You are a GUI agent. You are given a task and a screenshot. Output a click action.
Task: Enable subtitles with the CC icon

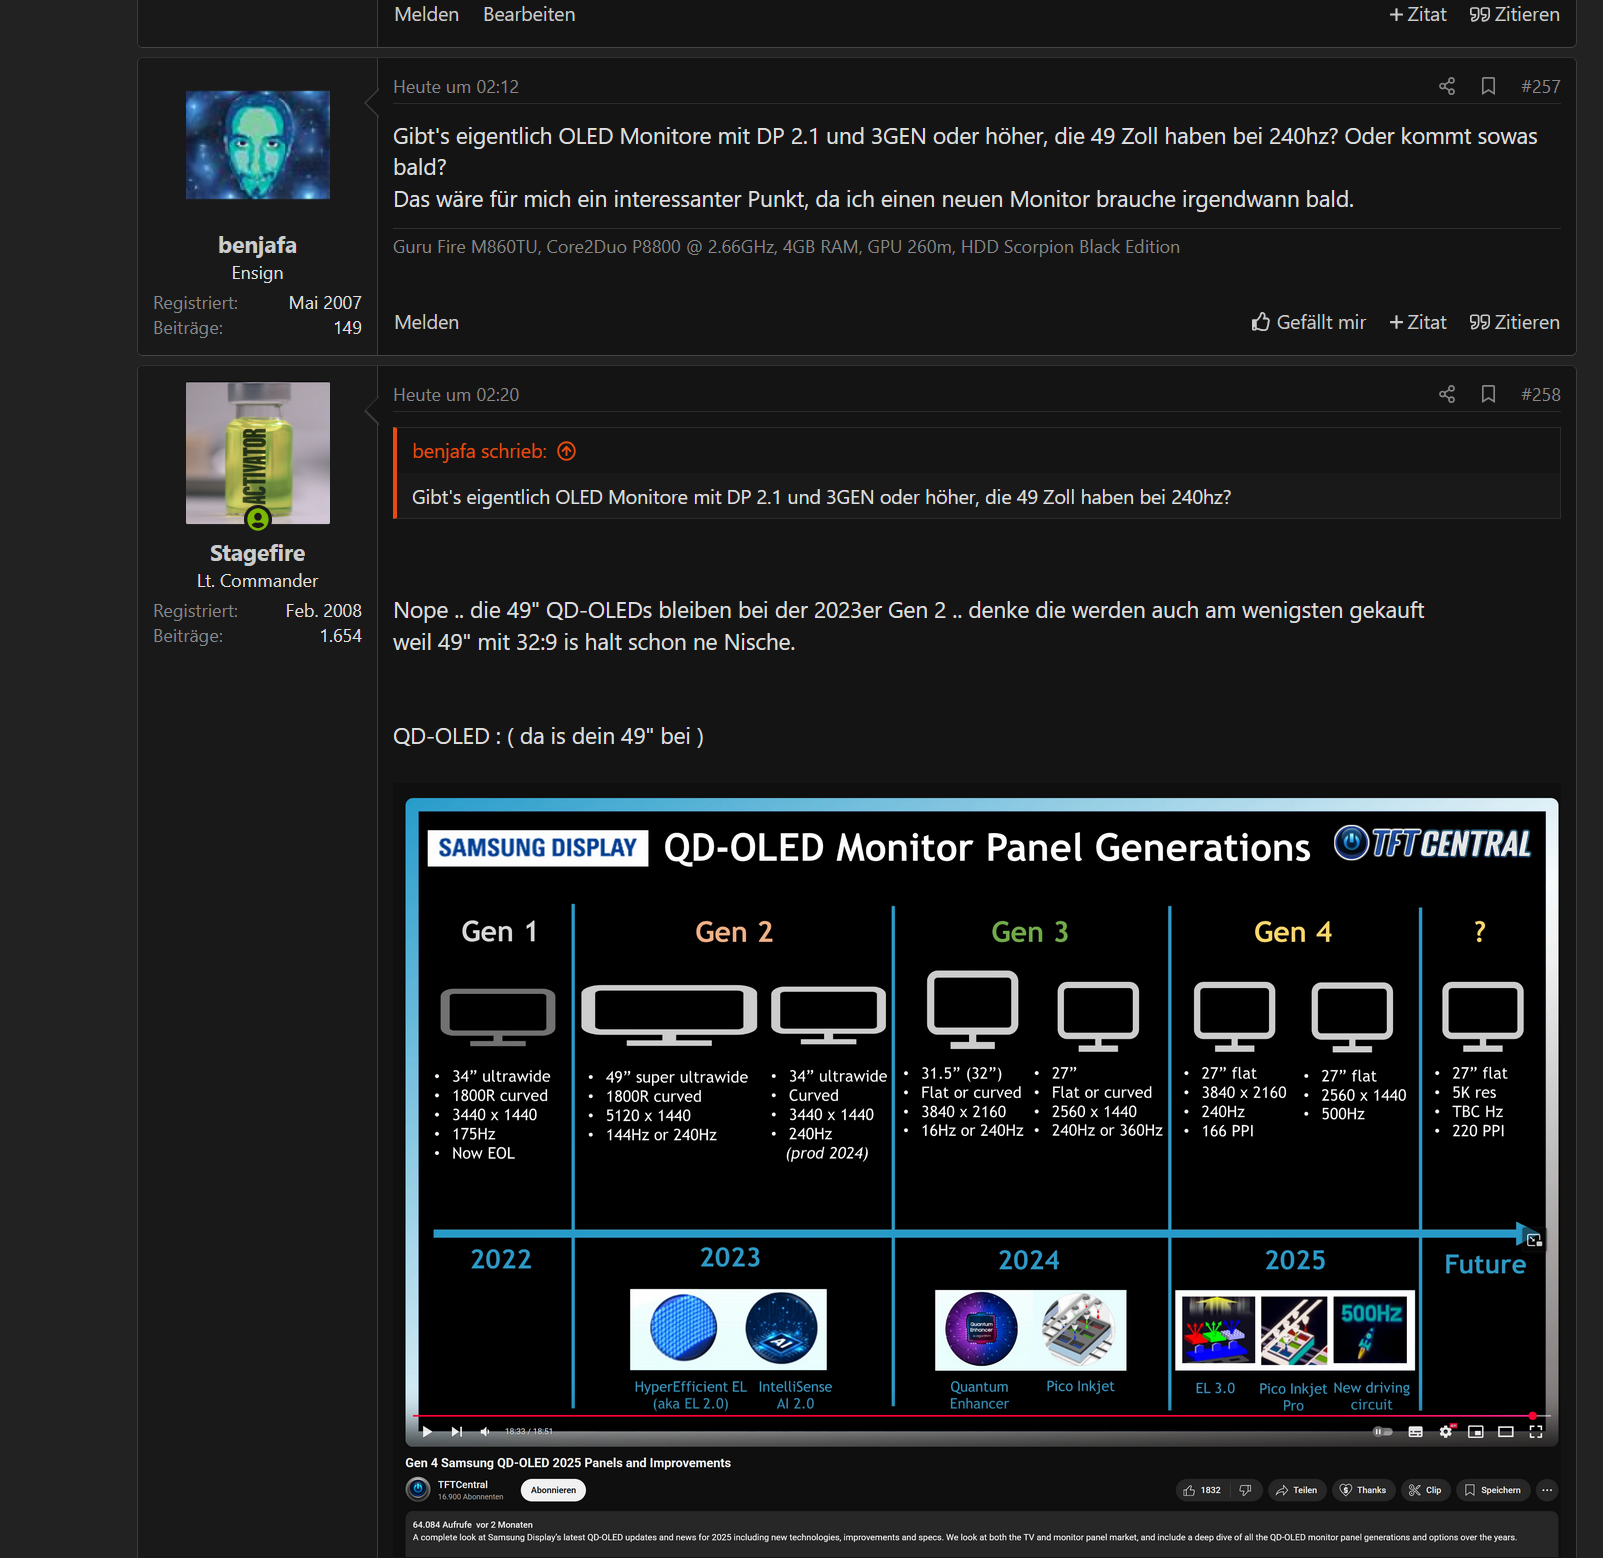click(x=1415, y=1432)
